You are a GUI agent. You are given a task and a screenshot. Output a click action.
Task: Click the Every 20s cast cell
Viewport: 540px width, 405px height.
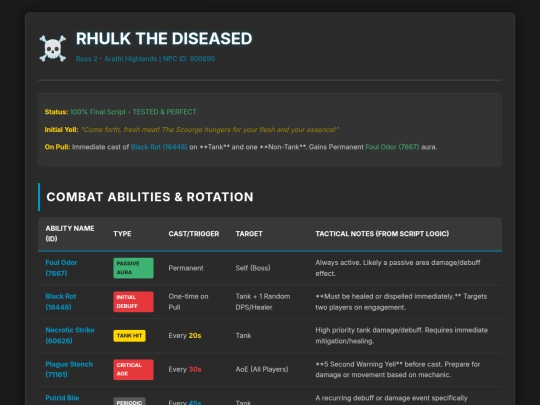[185, 336]
